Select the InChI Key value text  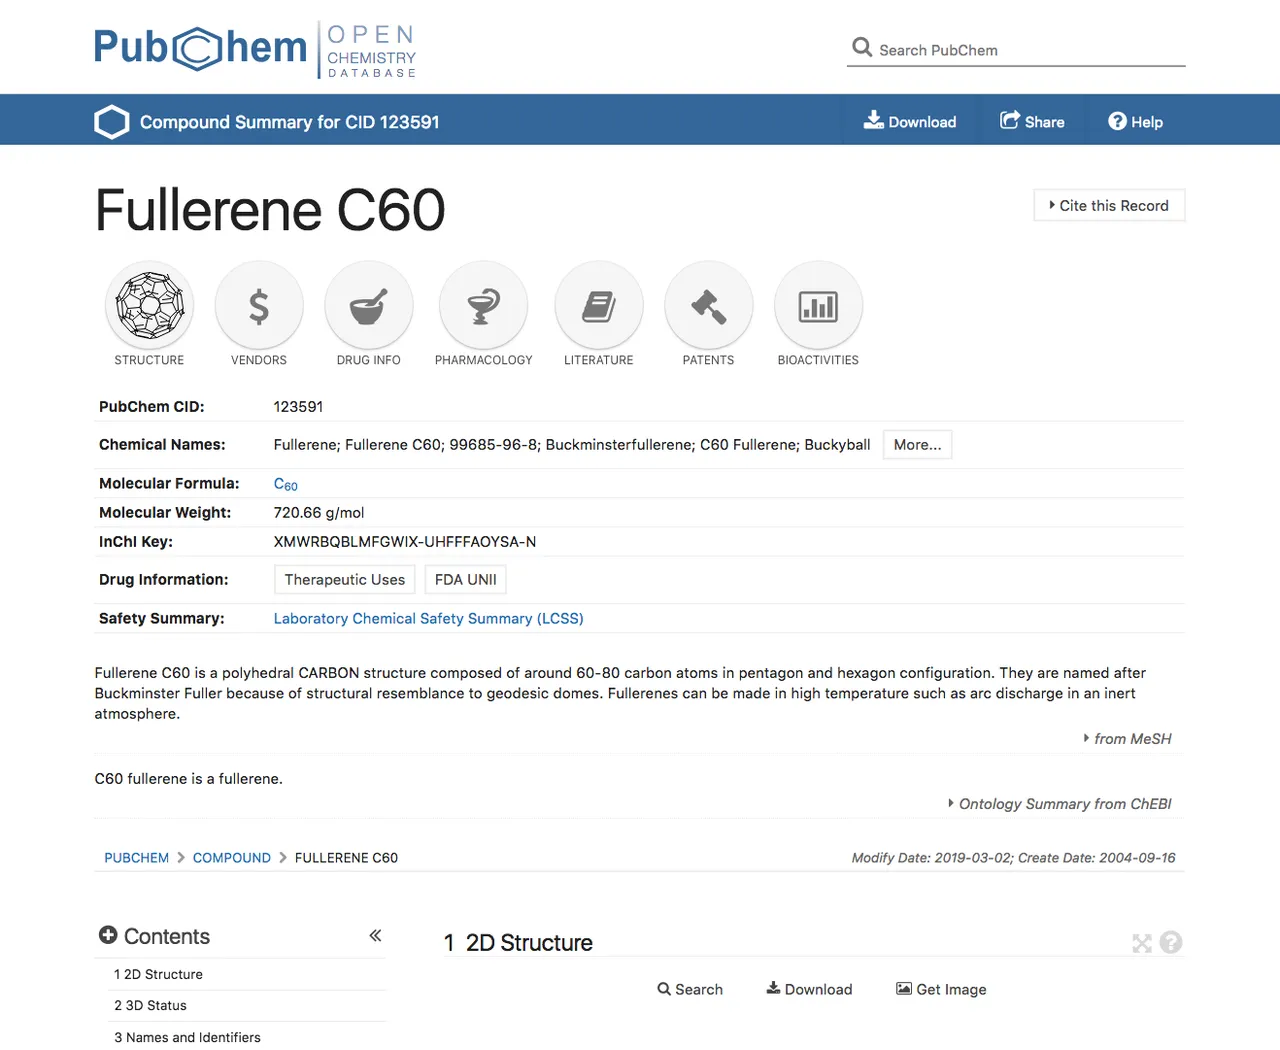(405, 542)
